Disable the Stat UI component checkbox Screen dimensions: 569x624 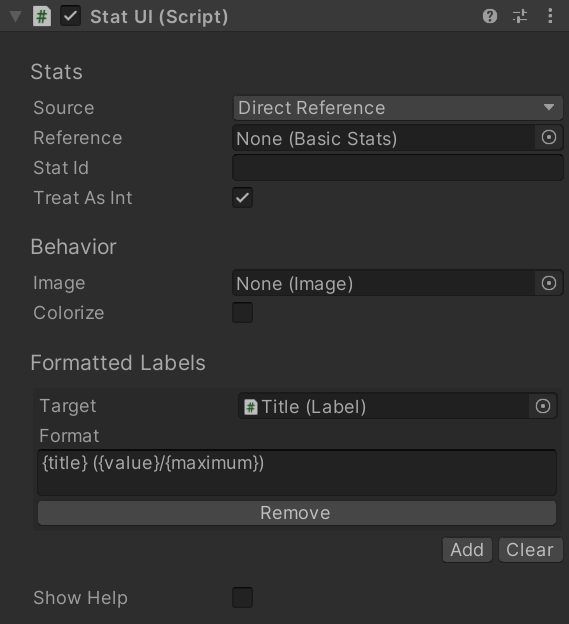tap(70, 16)
